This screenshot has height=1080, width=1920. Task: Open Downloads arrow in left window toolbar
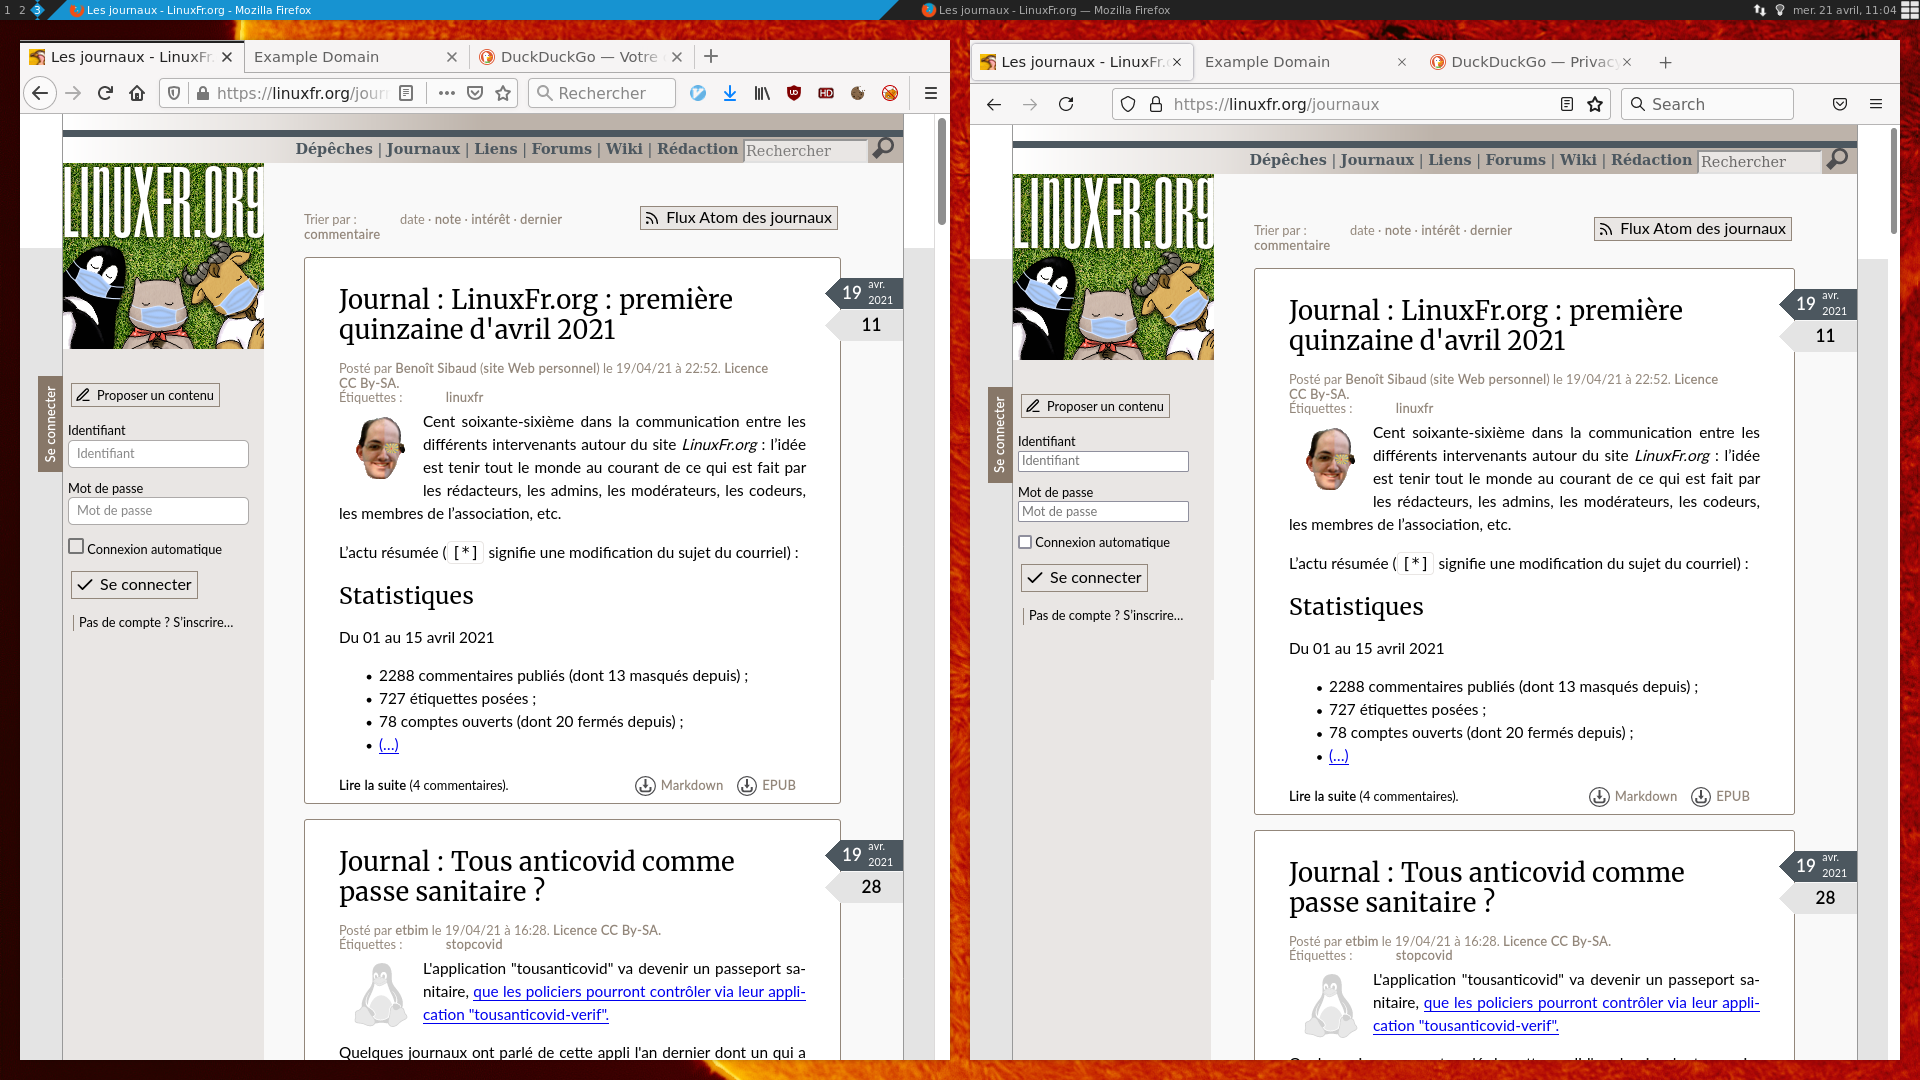(730, 93)
